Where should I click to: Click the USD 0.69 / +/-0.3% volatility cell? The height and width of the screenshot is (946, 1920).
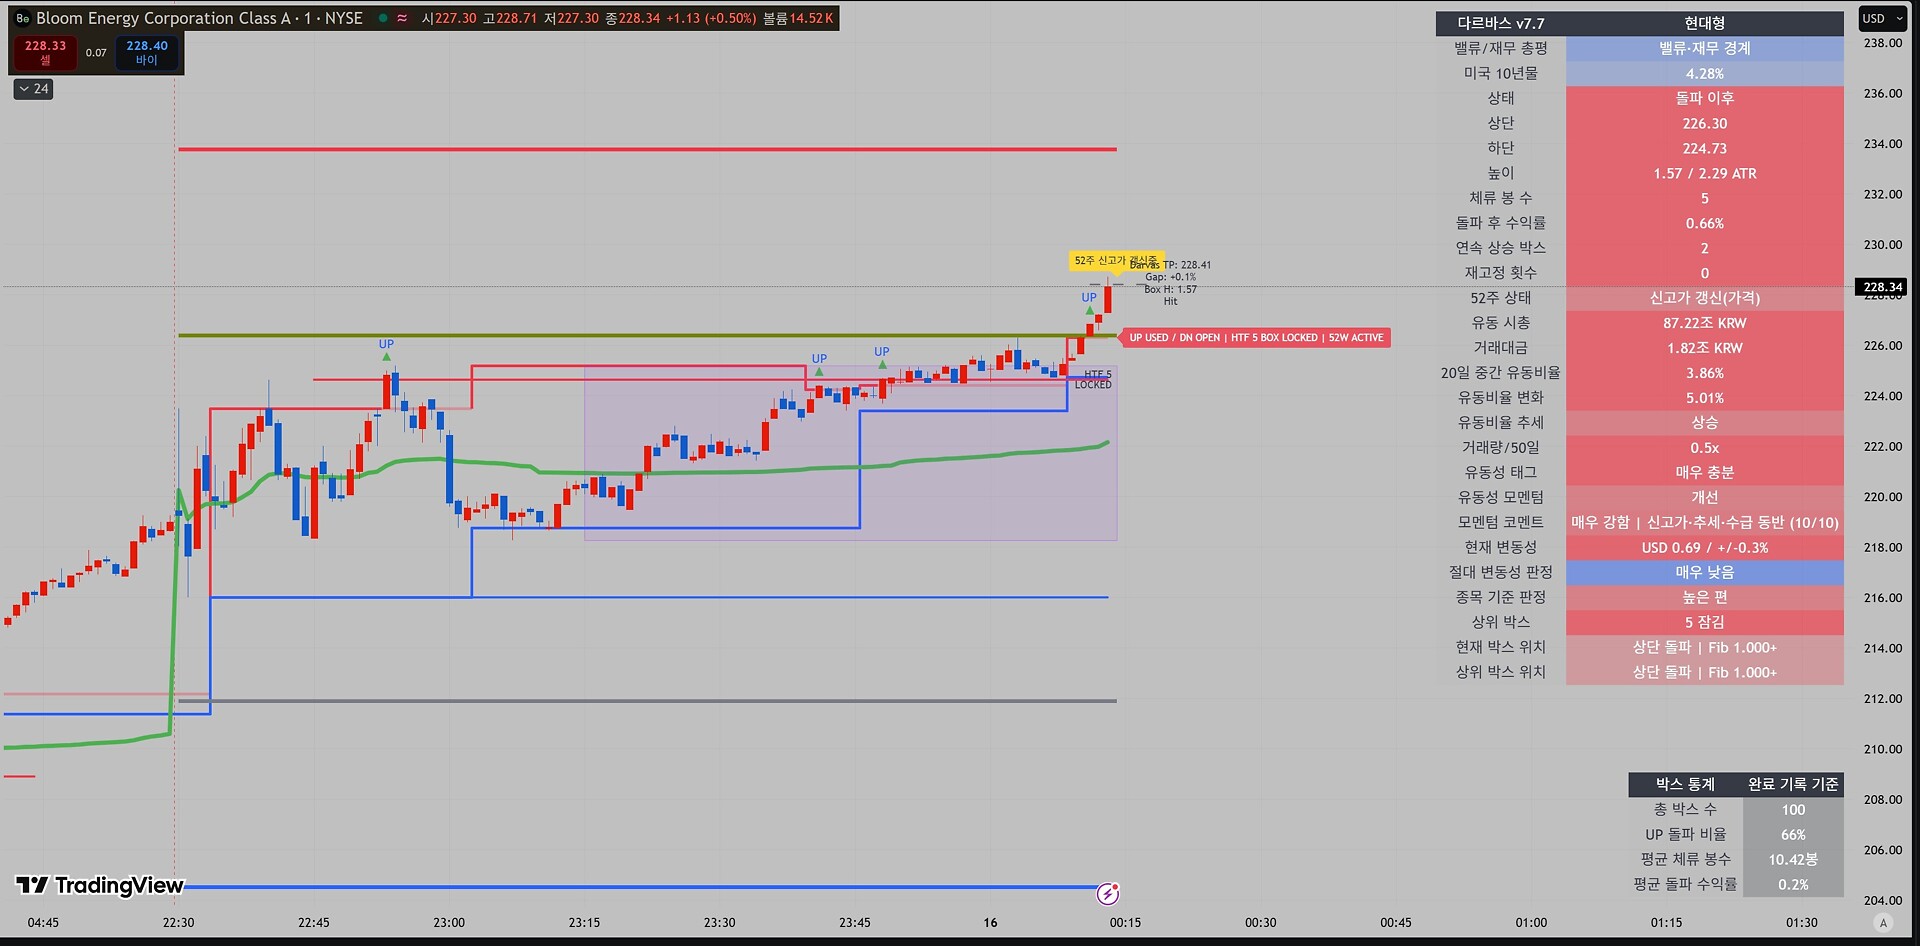pos(1704,547)
